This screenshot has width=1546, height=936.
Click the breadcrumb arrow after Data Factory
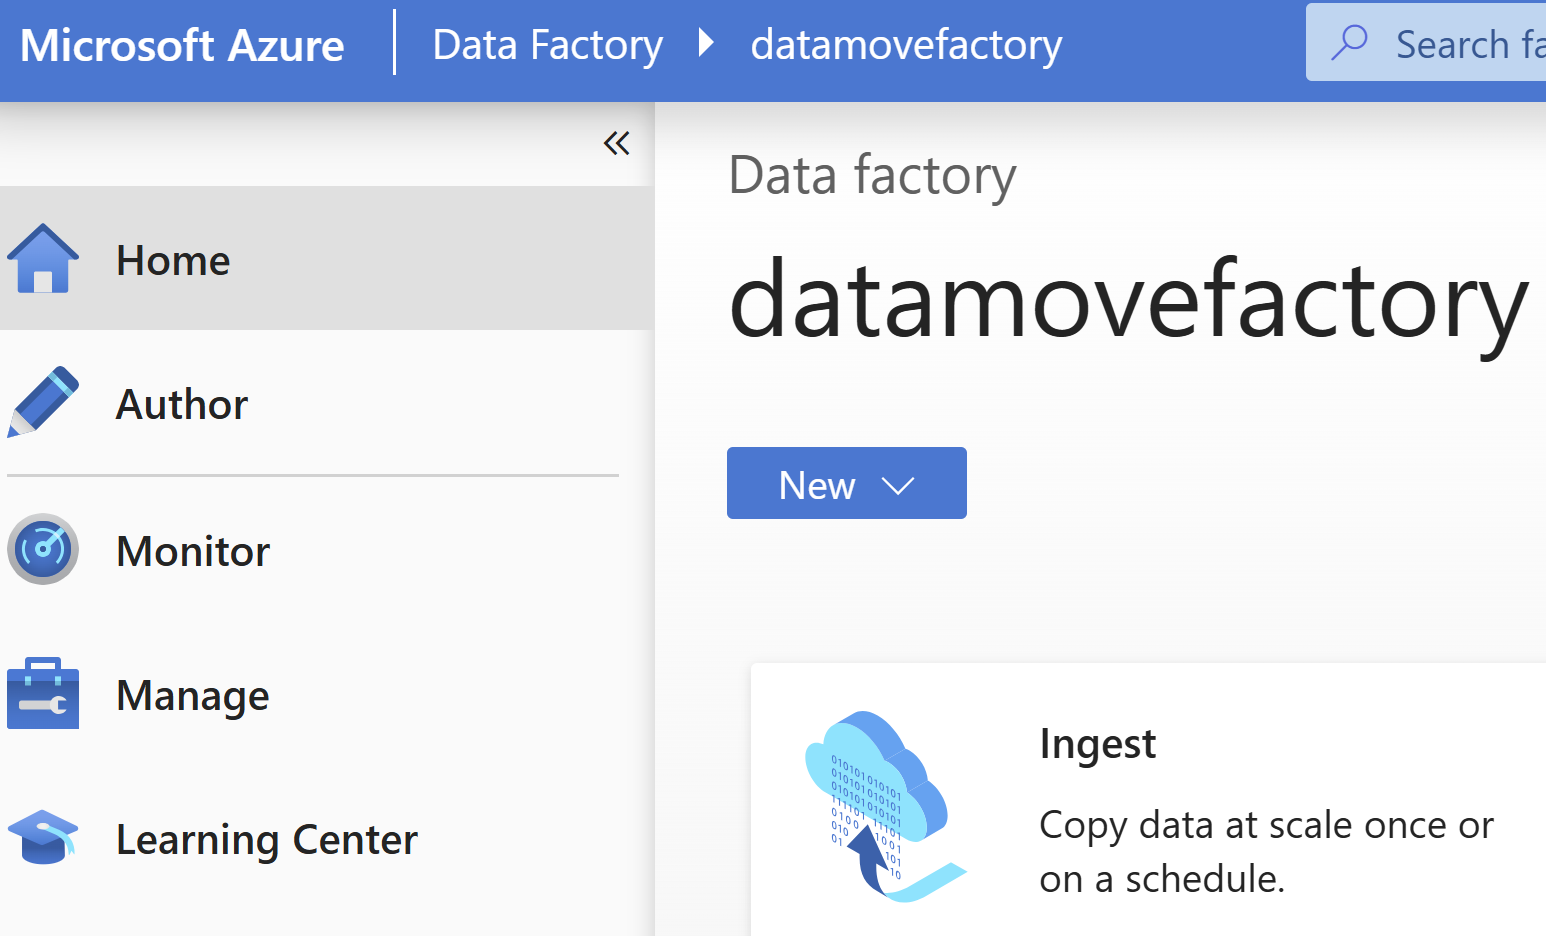click(x=706, y=43)
